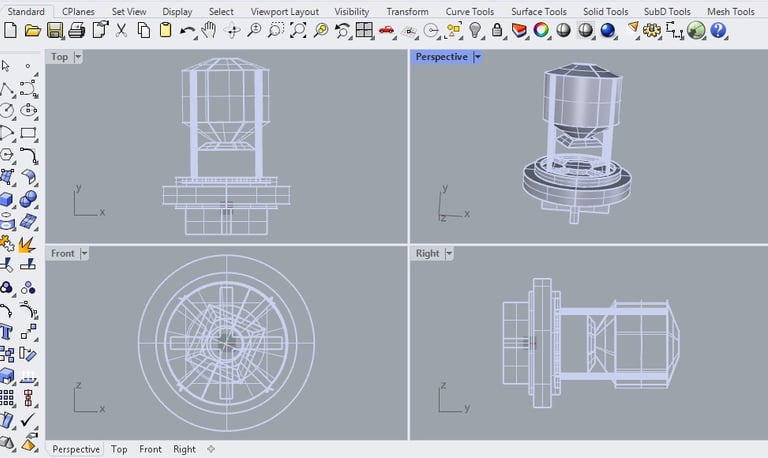Join objects with the puzzle piece icon
The width and height of the screenshot is (768, 458).
6,243
